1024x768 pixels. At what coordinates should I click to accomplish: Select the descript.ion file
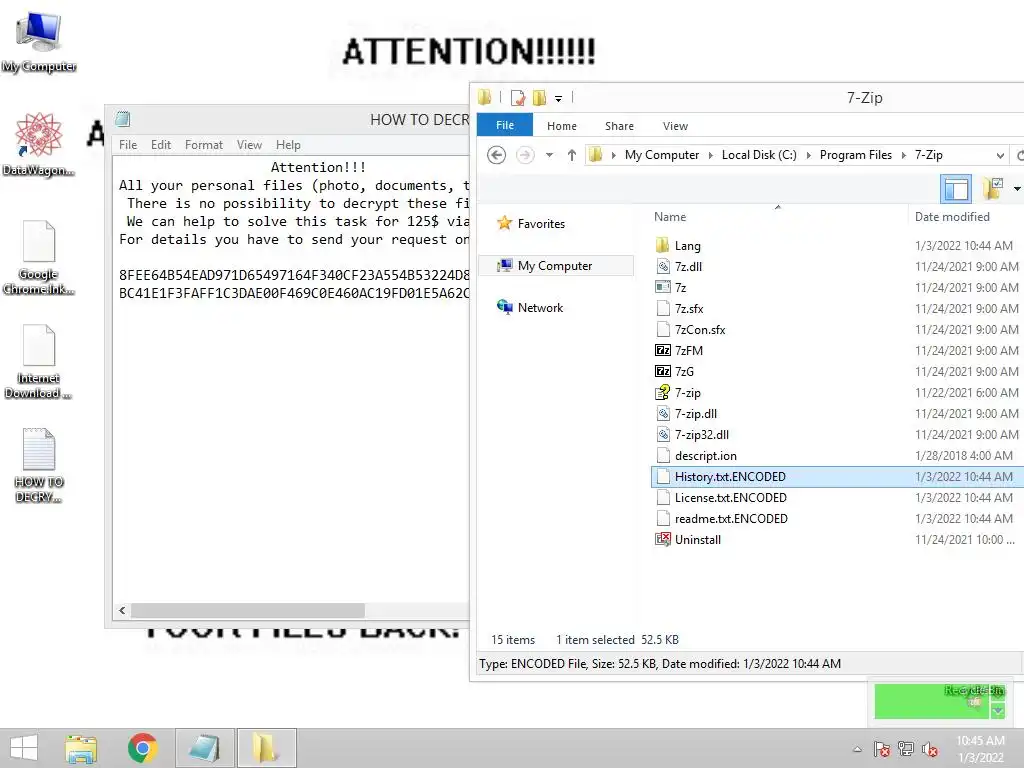[837, 456]
